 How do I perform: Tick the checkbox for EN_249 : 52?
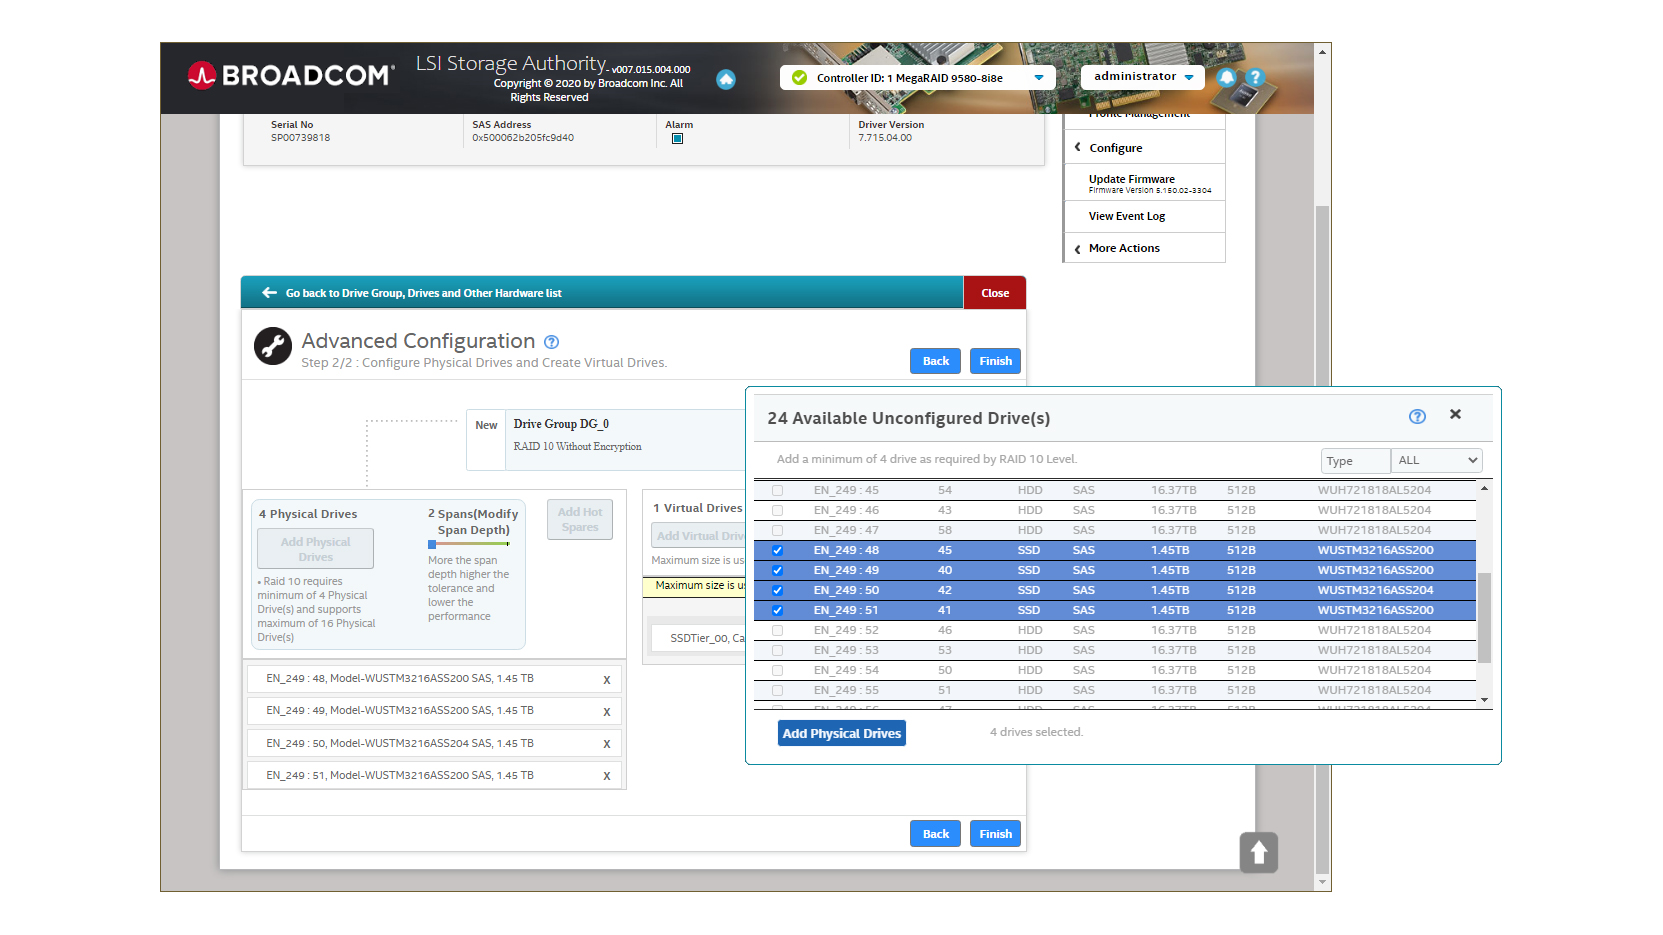coord(777,630)
